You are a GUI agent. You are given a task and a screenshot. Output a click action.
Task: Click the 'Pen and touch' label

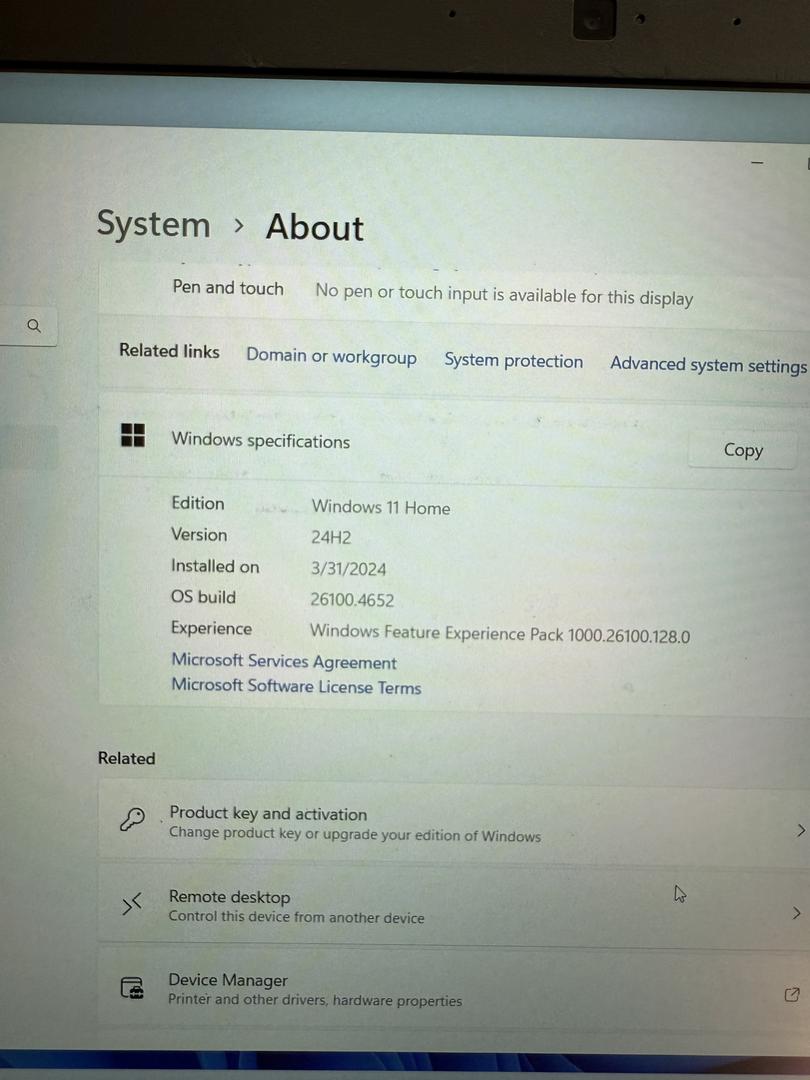pyautogui.click(x=228, y=287)
